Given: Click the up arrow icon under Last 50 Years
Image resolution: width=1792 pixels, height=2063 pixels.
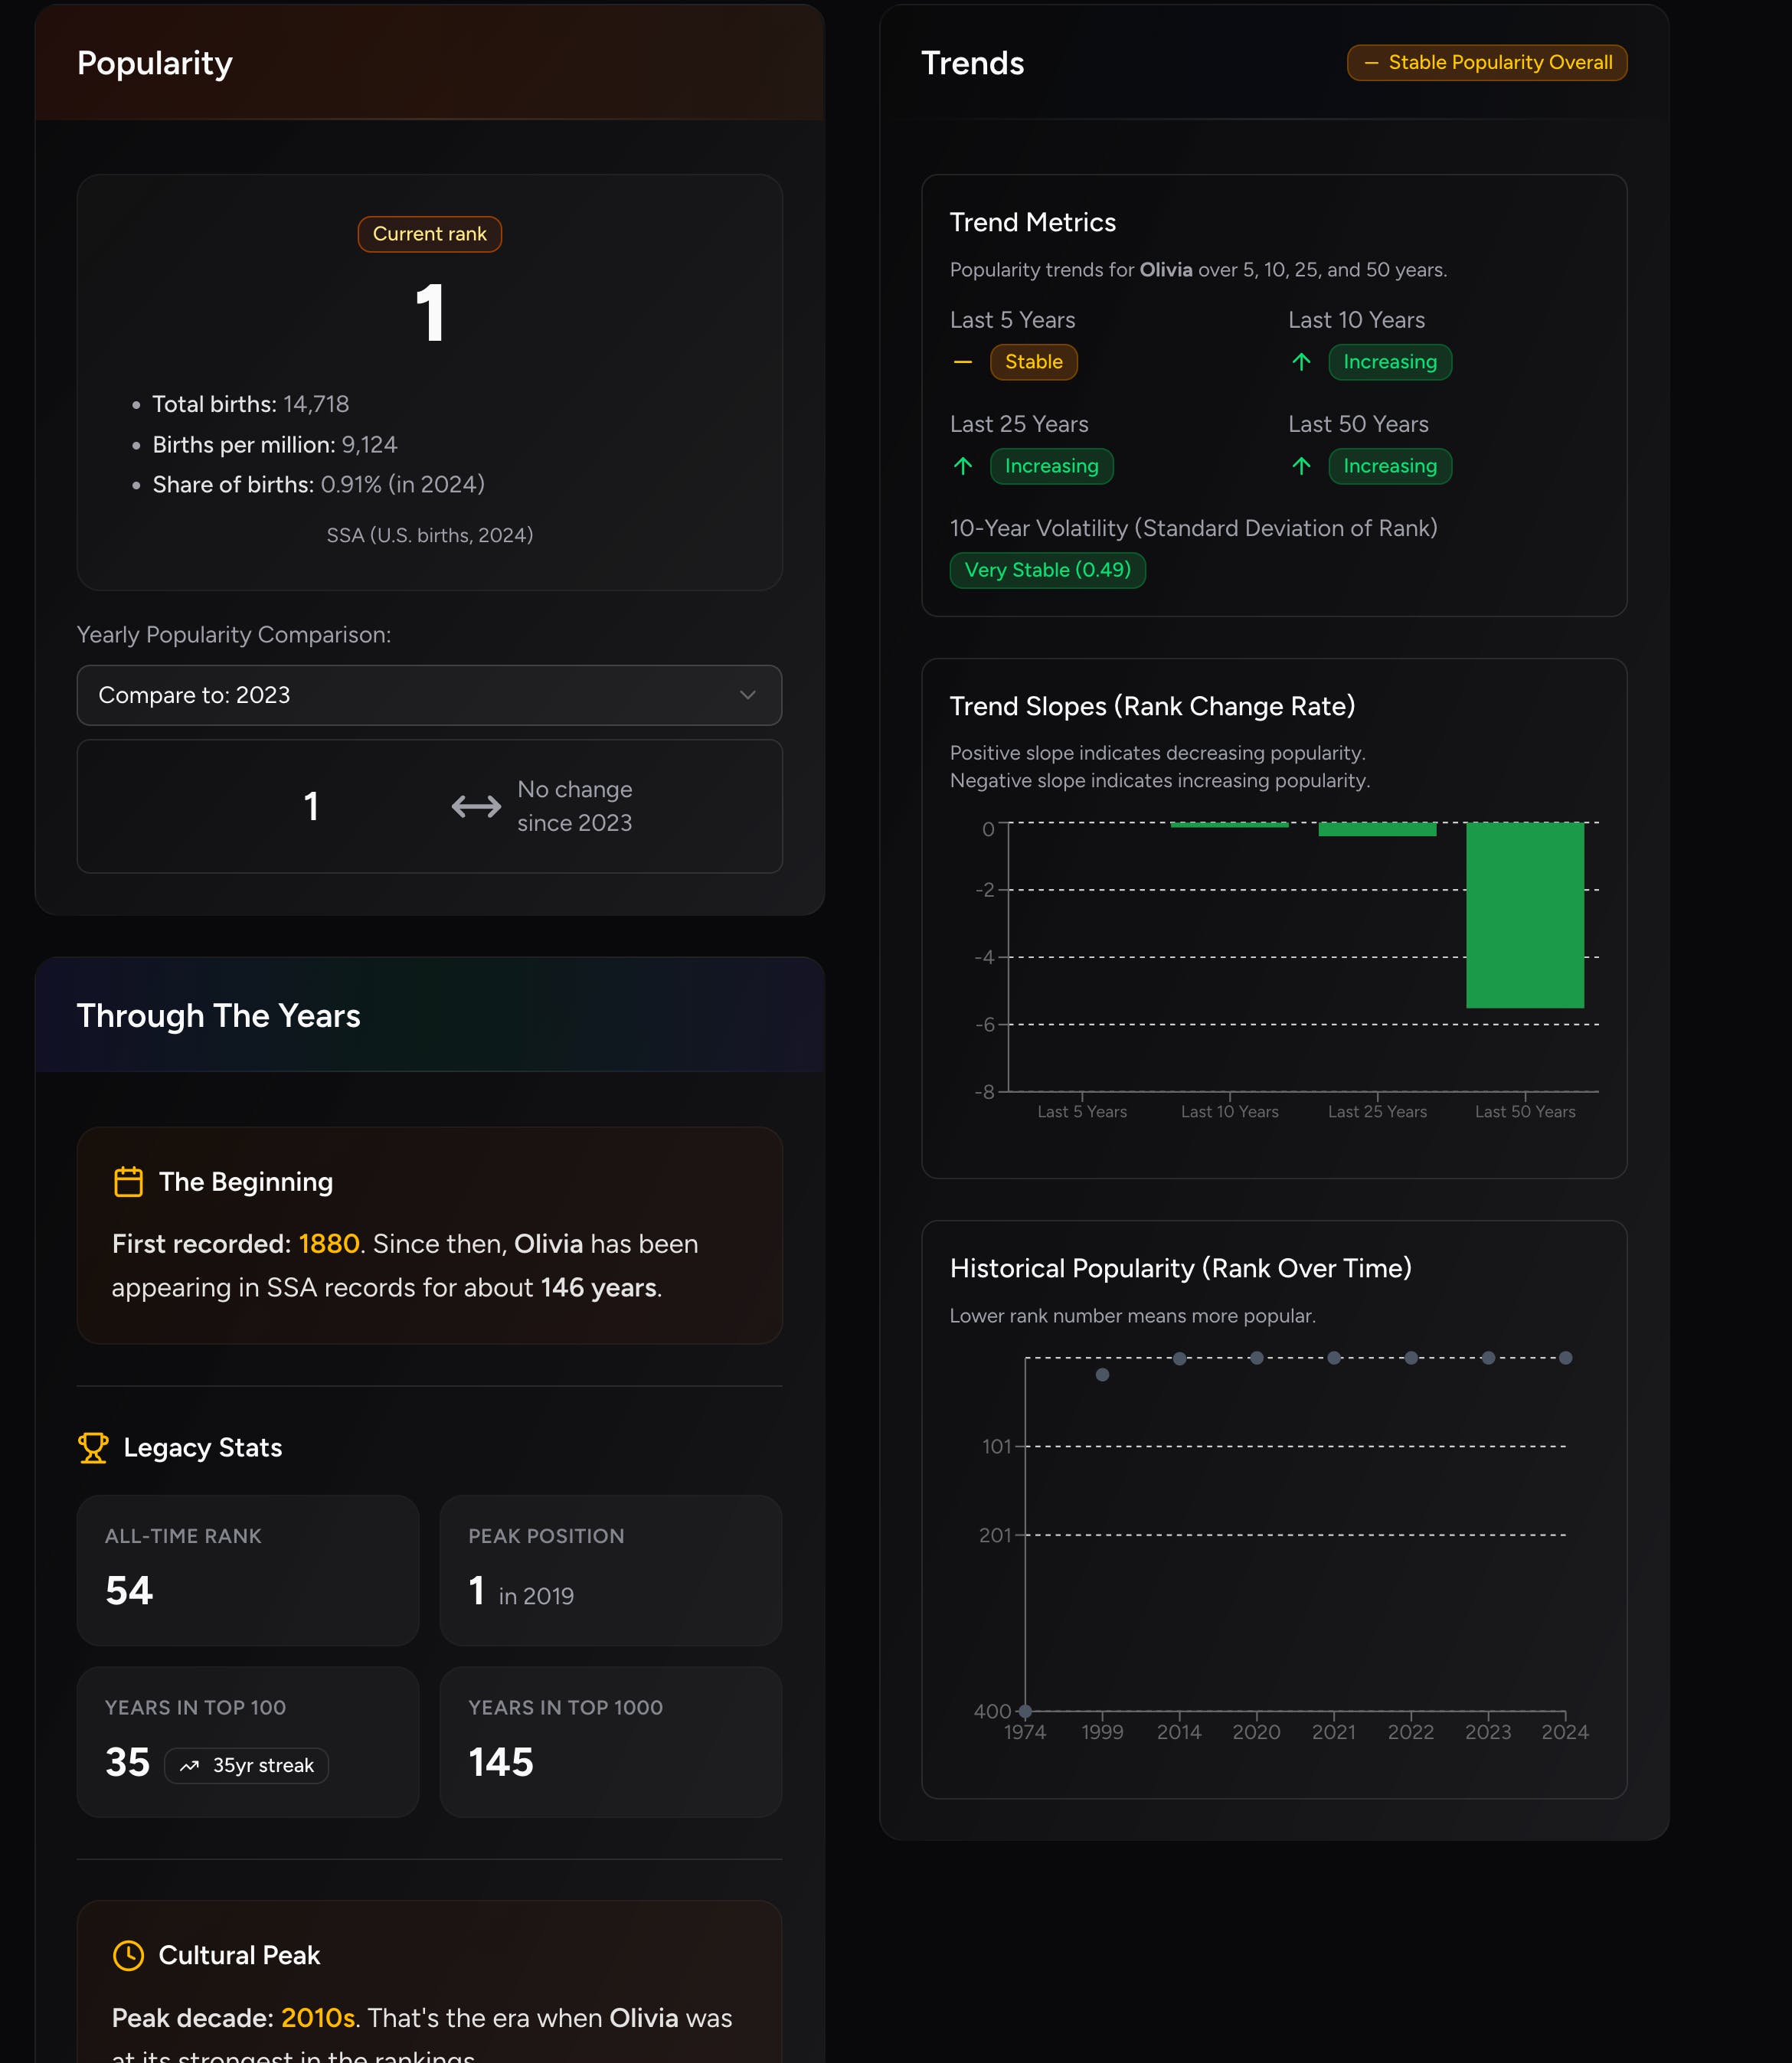Looking at the screenshot, I should (x=1301, y=466).
